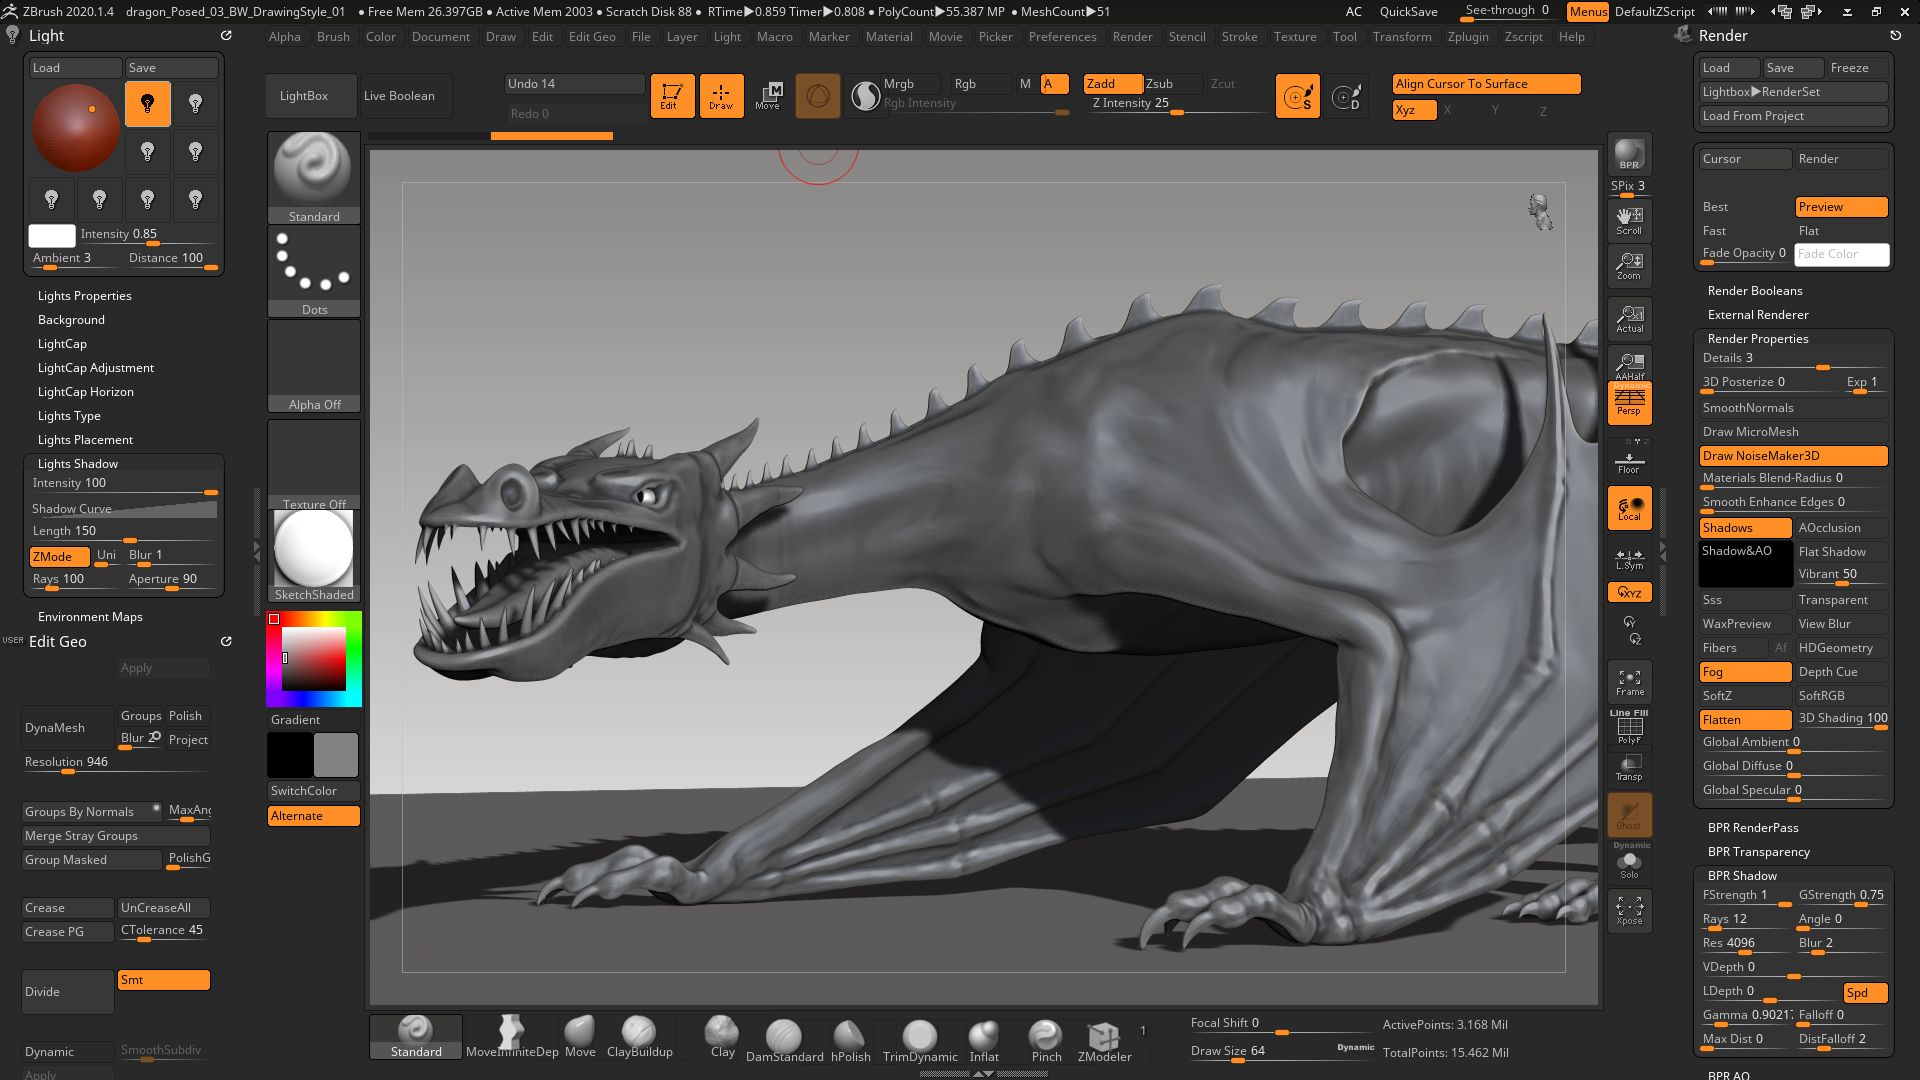Click the BPR render icon
The height and width of the screenshot is (1080, 1920).
[1629, 154]
